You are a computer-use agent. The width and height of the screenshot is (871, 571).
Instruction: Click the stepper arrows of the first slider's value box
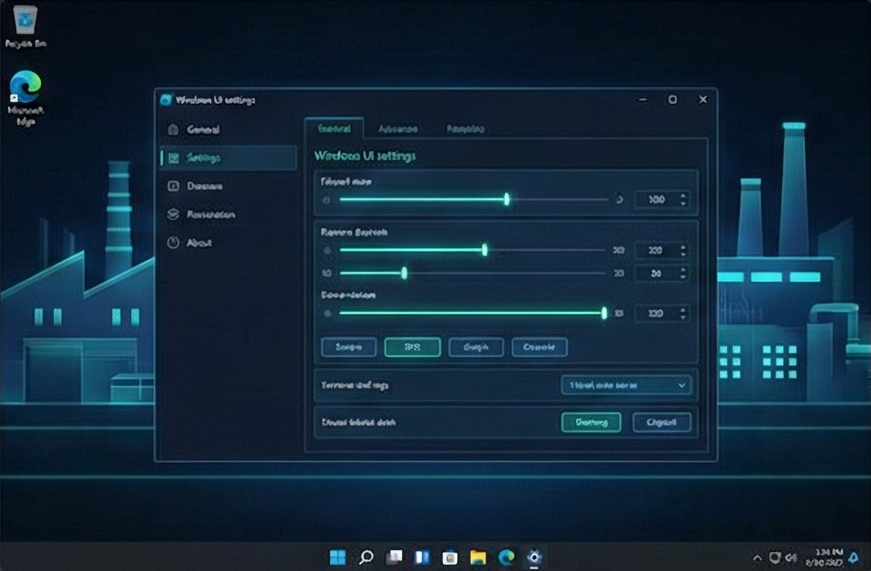click(683, 200)
